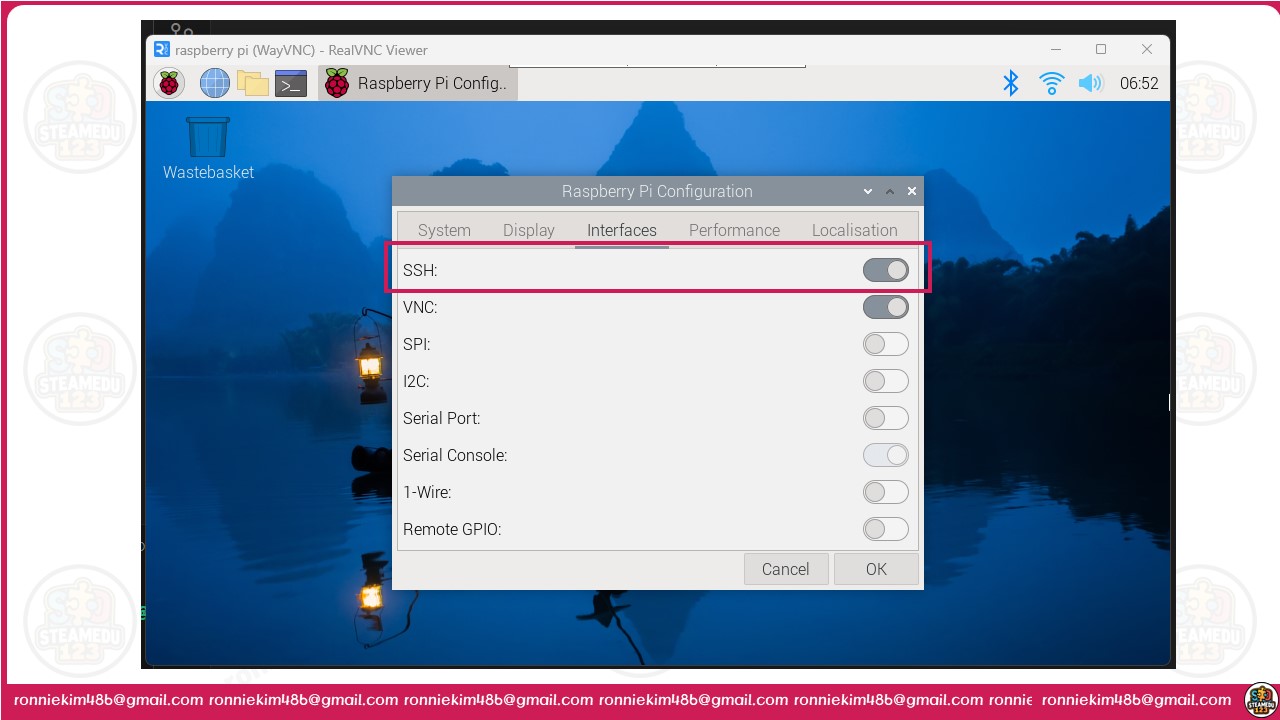Switch to the Display tab
The image size is (1280, 720).
528,230
